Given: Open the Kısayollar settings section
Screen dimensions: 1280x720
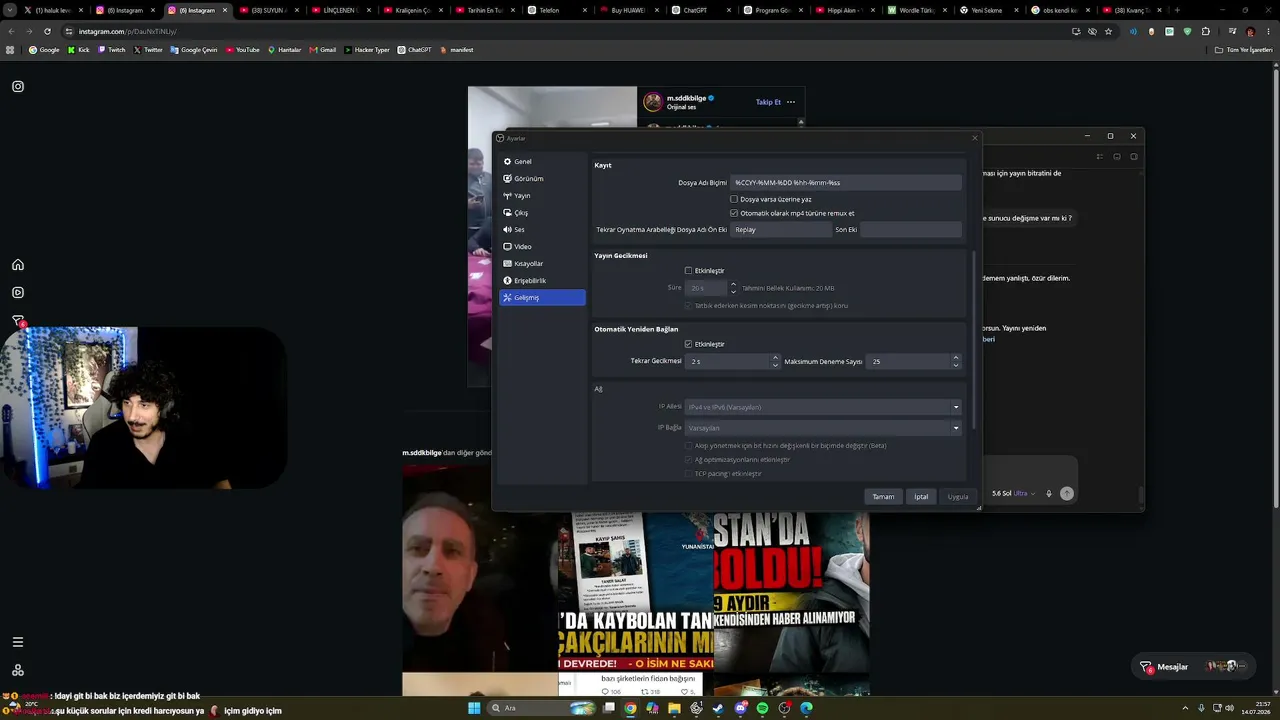Looking at the screenshot, I should 542,263.
